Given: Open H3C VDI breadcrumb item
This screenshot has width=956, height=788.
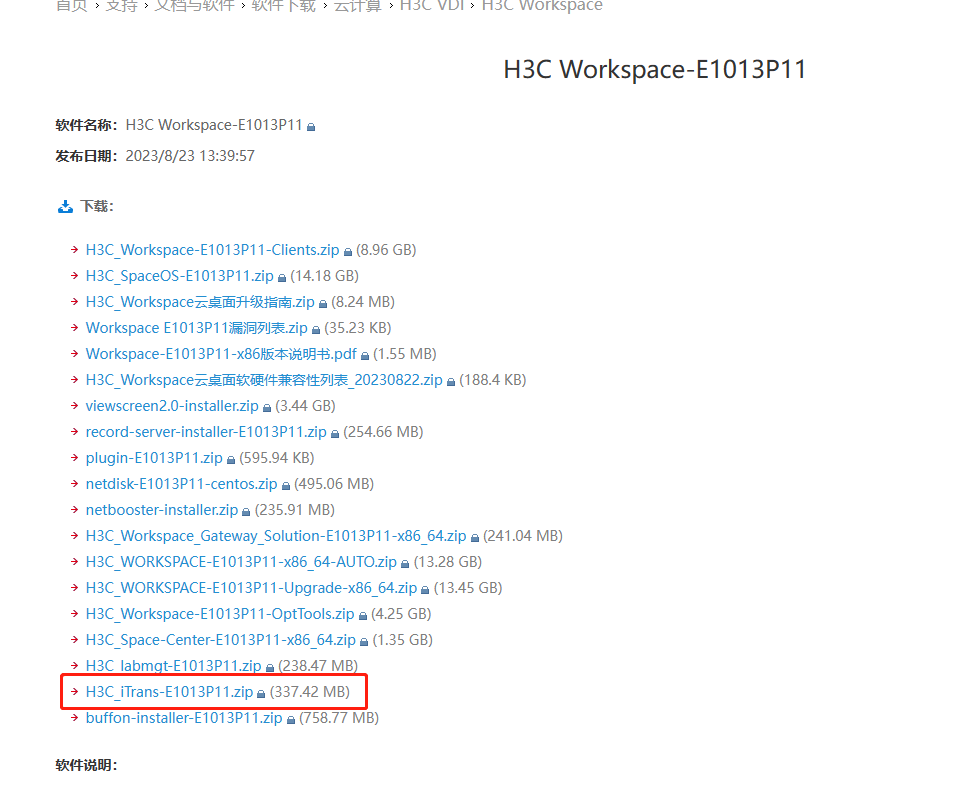Looking at the screenshot, I should (432, 6).
